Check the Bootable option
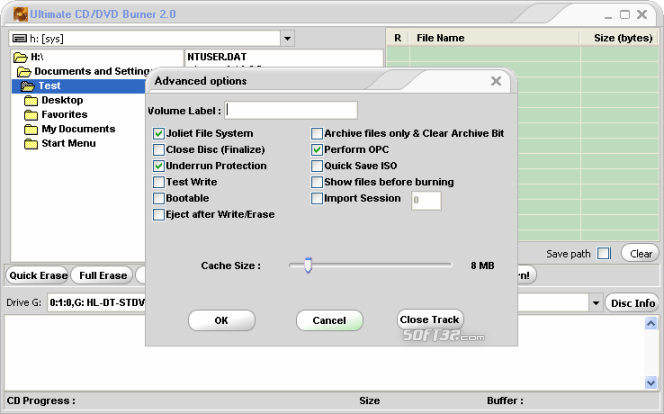Screen dimensions: 664x414 pyautogui.click(x=159, y=198)
